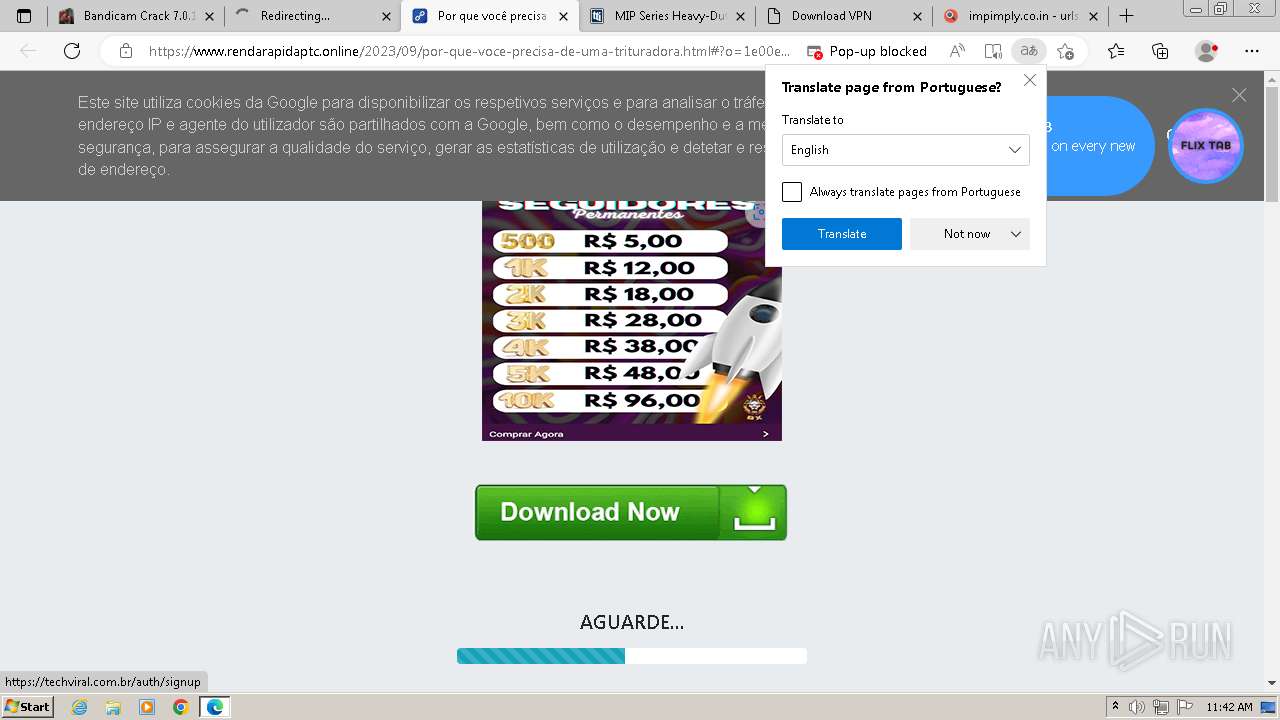Close the MIP Series Heavy-Duty tab
1280x720 pixels.
click(x=741, y=16)
